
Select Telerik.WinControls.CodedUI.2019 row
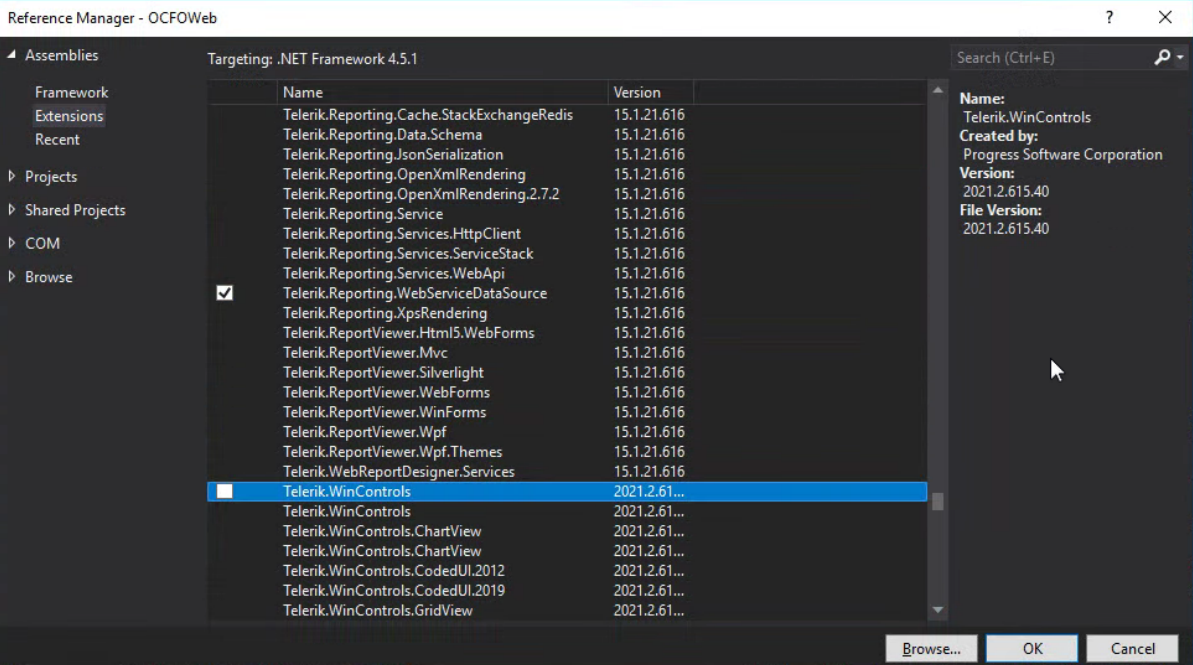(x=567, y=590)
